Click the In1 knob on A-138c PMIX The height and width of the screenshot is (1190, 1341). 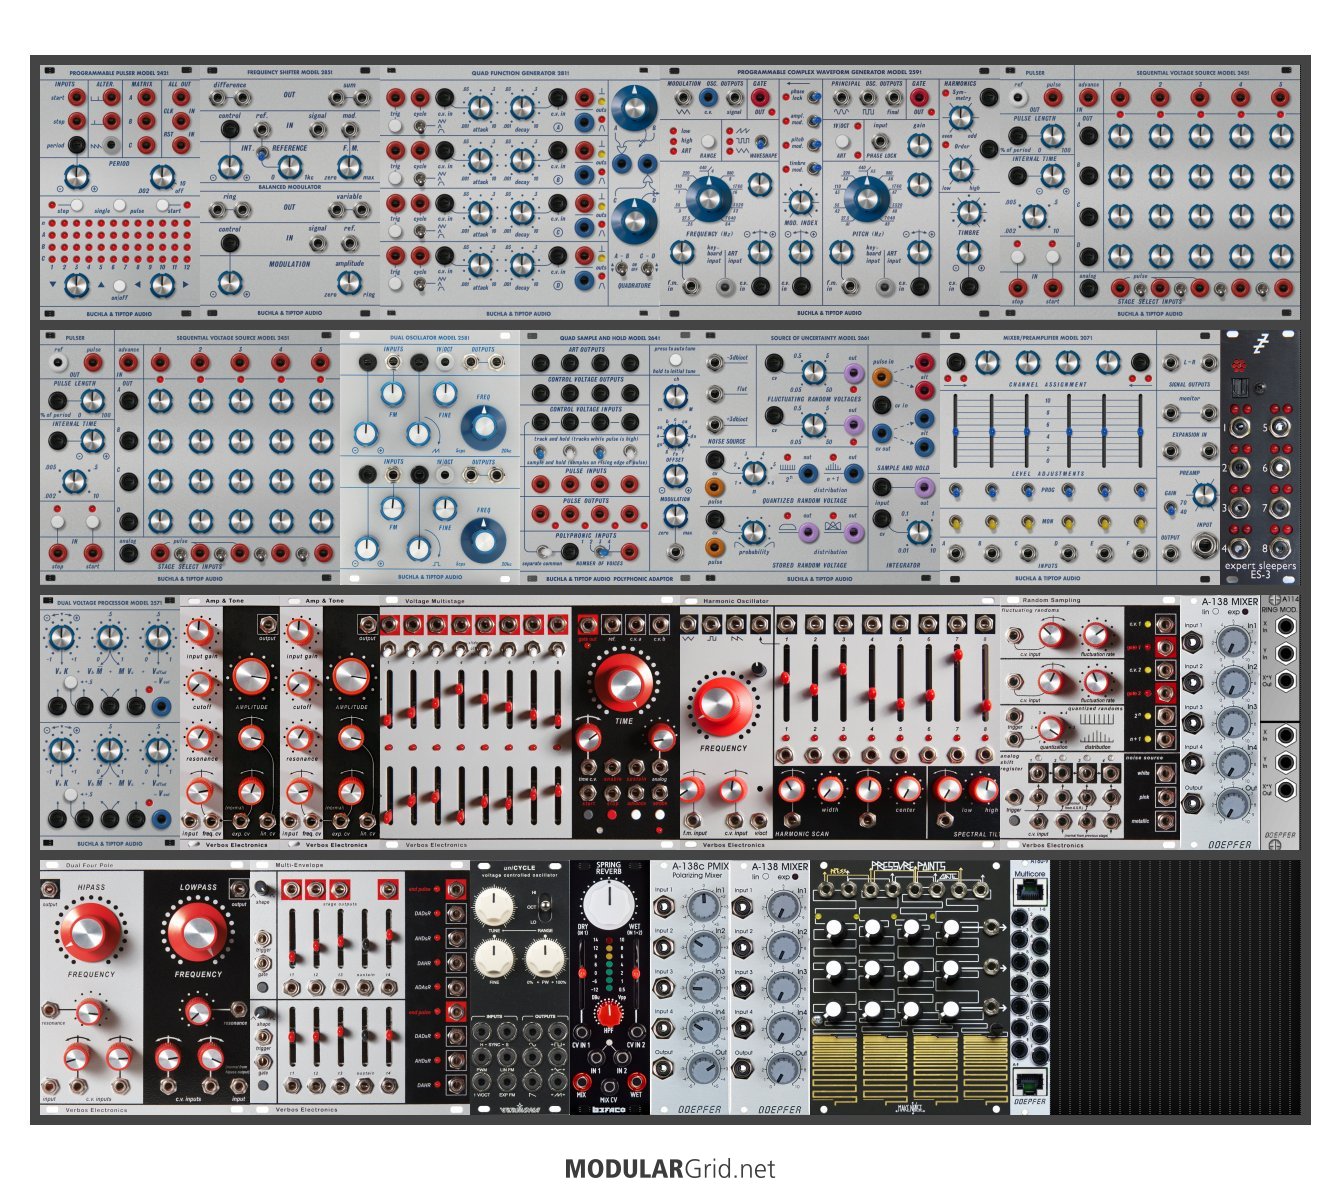tap(704, 907)
